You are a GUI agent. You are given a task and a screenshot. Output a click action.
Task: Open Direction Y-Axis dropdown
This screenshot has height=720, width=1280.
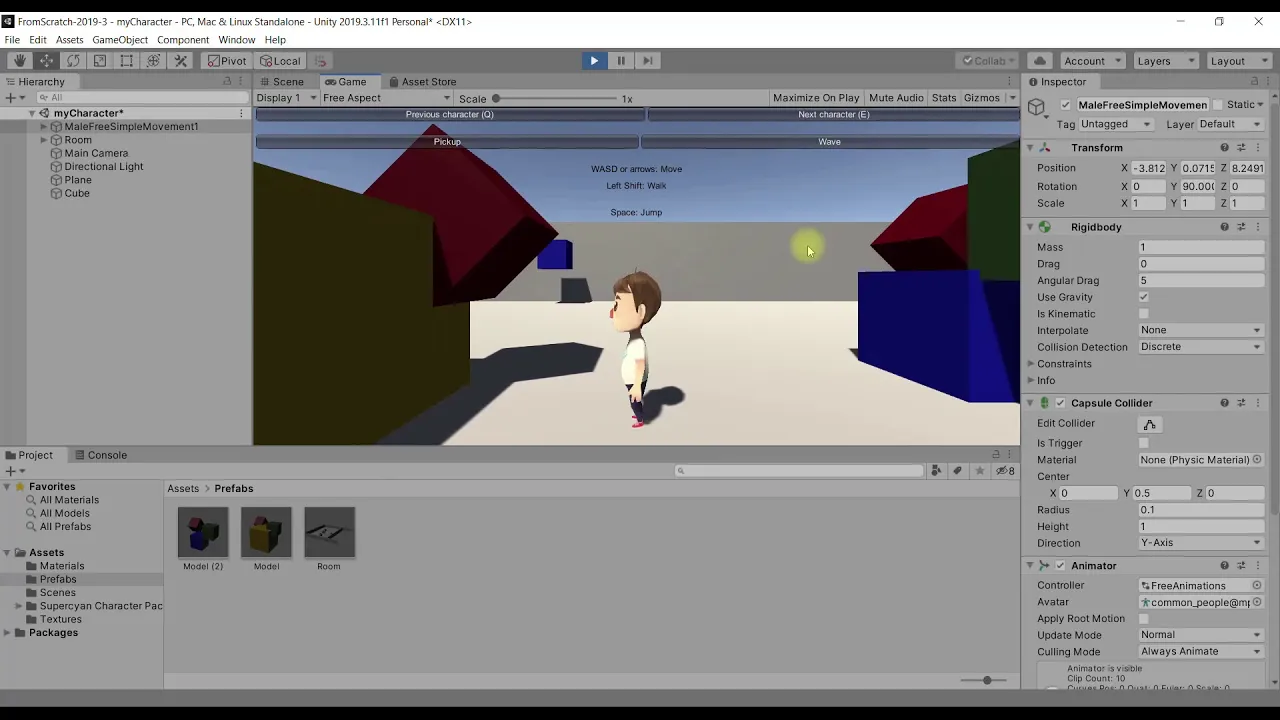point(1201,543)
